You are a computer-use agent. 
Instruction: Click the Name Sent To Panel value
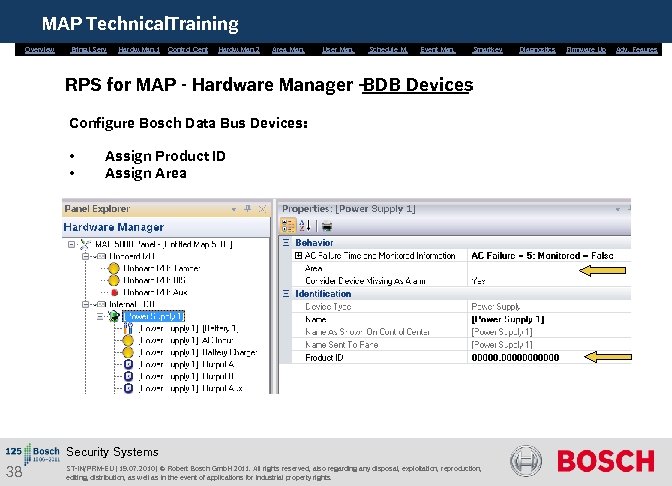tap(502, 345)
